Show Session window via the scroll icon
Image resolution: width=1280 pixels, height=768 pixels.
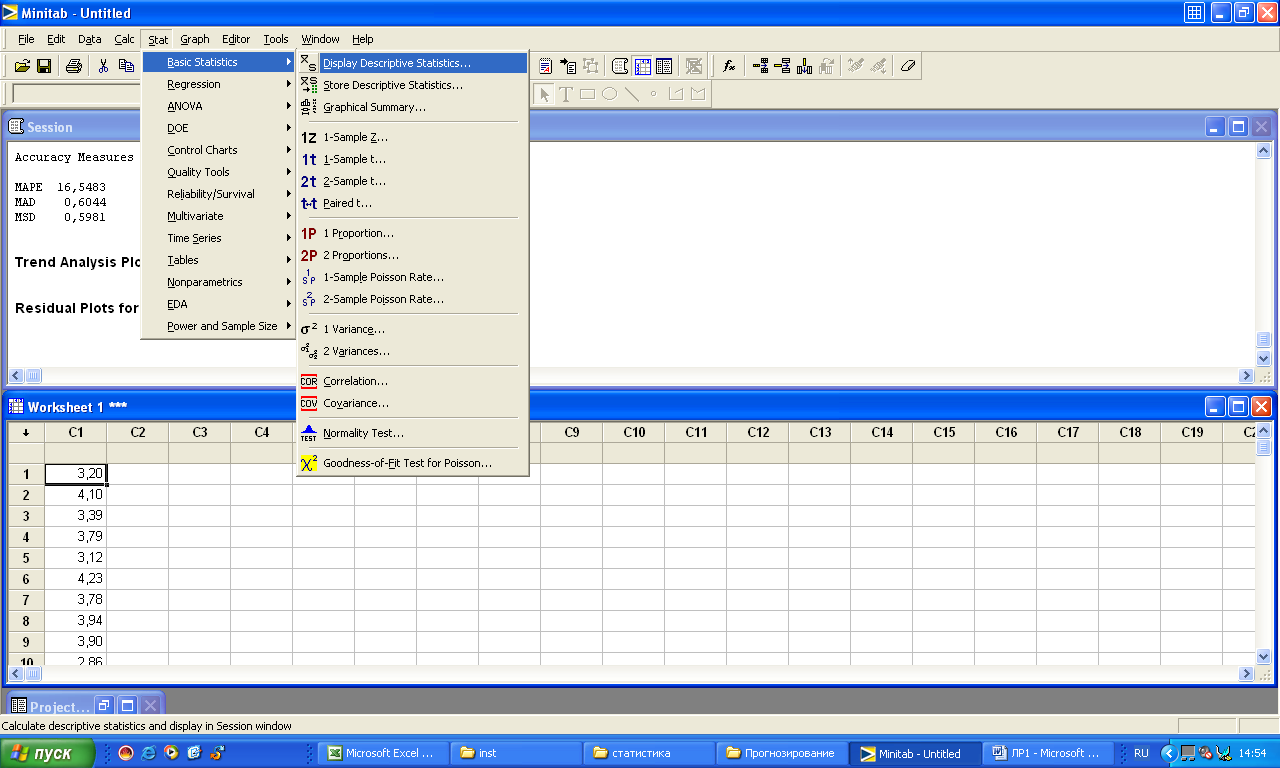pos(620,66)
